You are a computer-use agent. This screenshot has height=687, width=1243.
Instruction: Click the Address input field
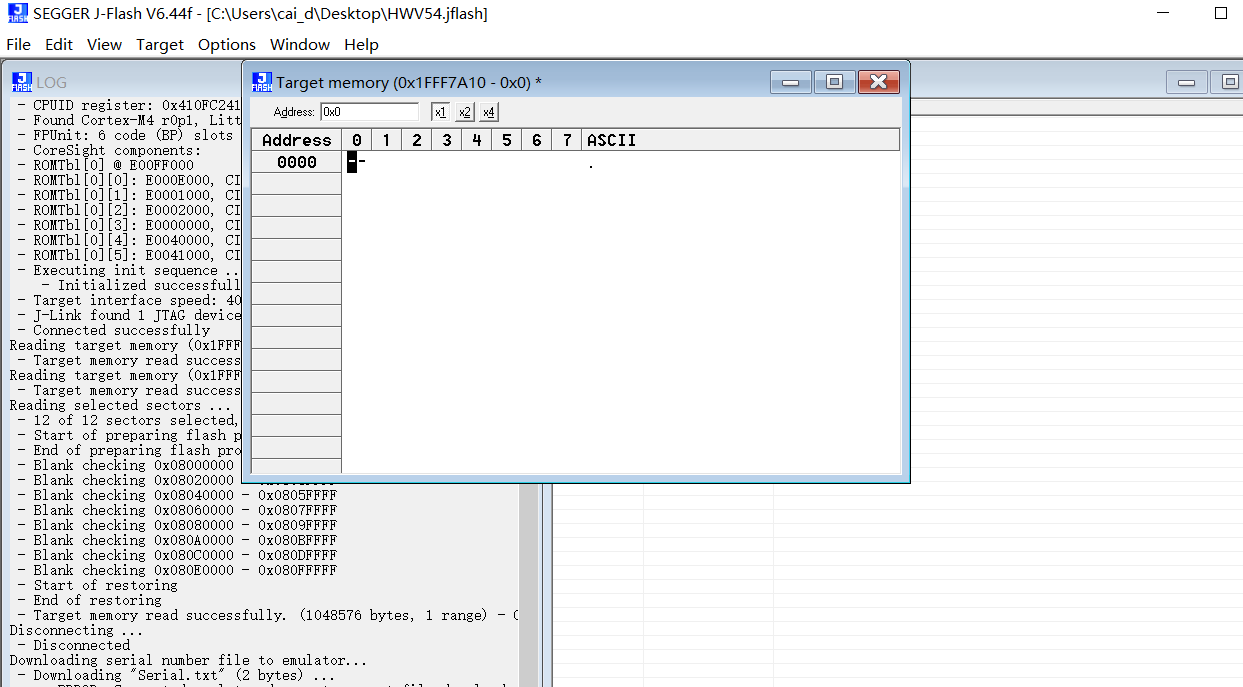click(x=369, y=112)
